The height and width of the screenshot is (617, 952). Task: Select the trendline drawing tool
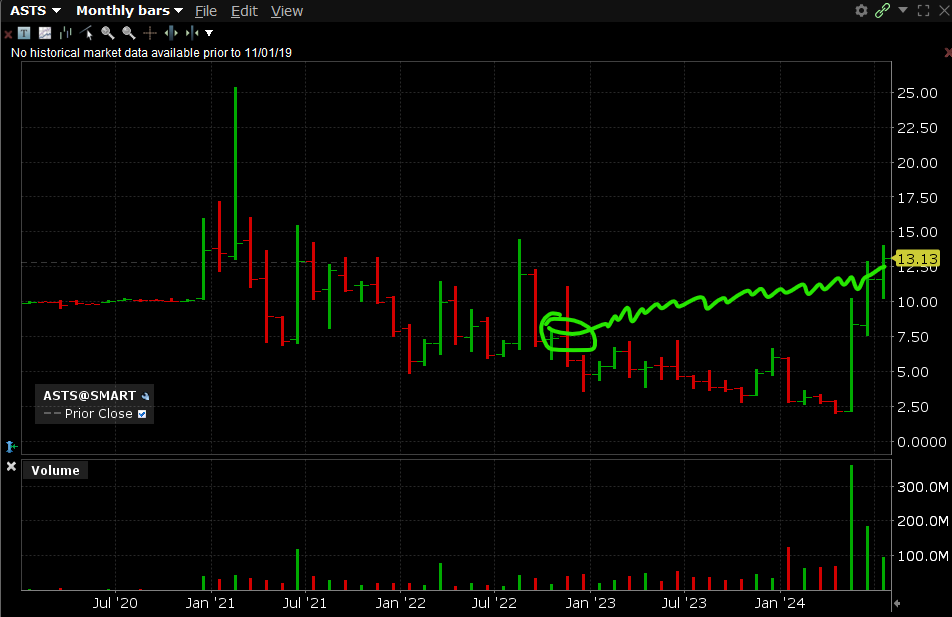point(87,33)
